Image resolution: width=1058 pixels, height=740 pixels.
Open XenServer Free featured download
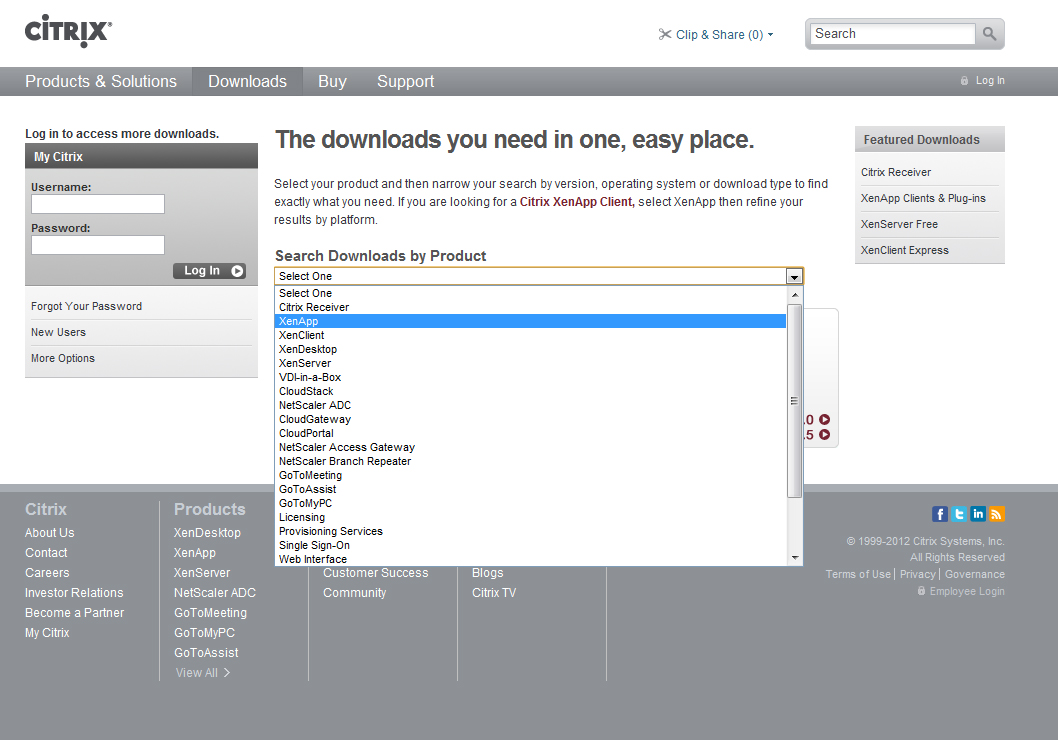pyautogui.click(x=899, y=224)
